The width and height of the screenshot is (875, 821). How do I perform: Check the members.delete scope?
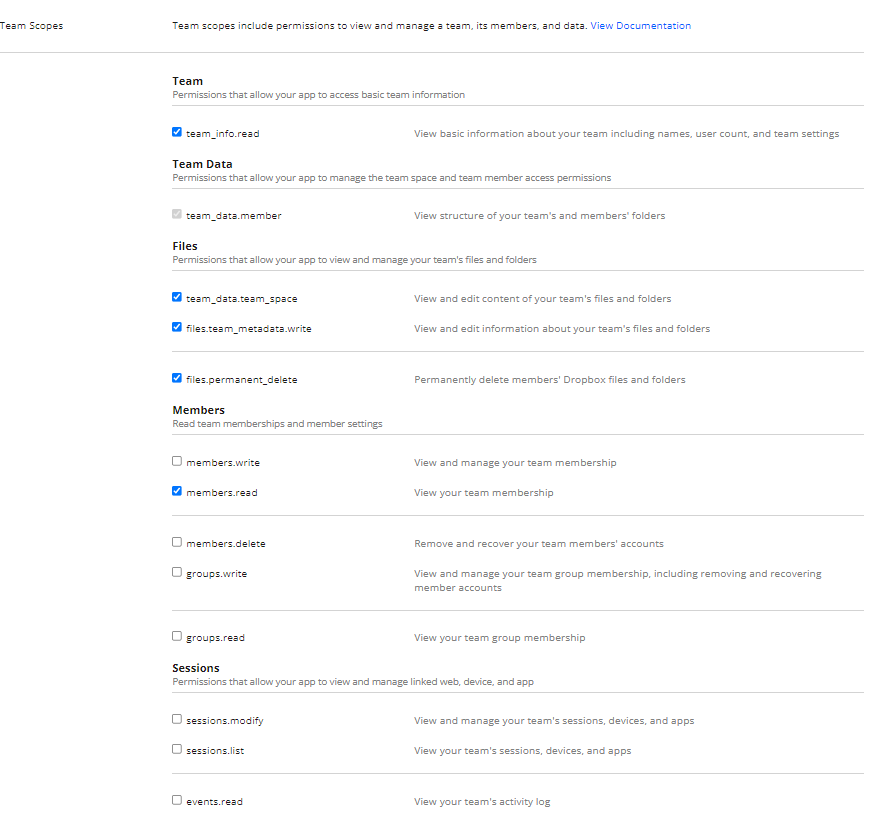(177, 542)
